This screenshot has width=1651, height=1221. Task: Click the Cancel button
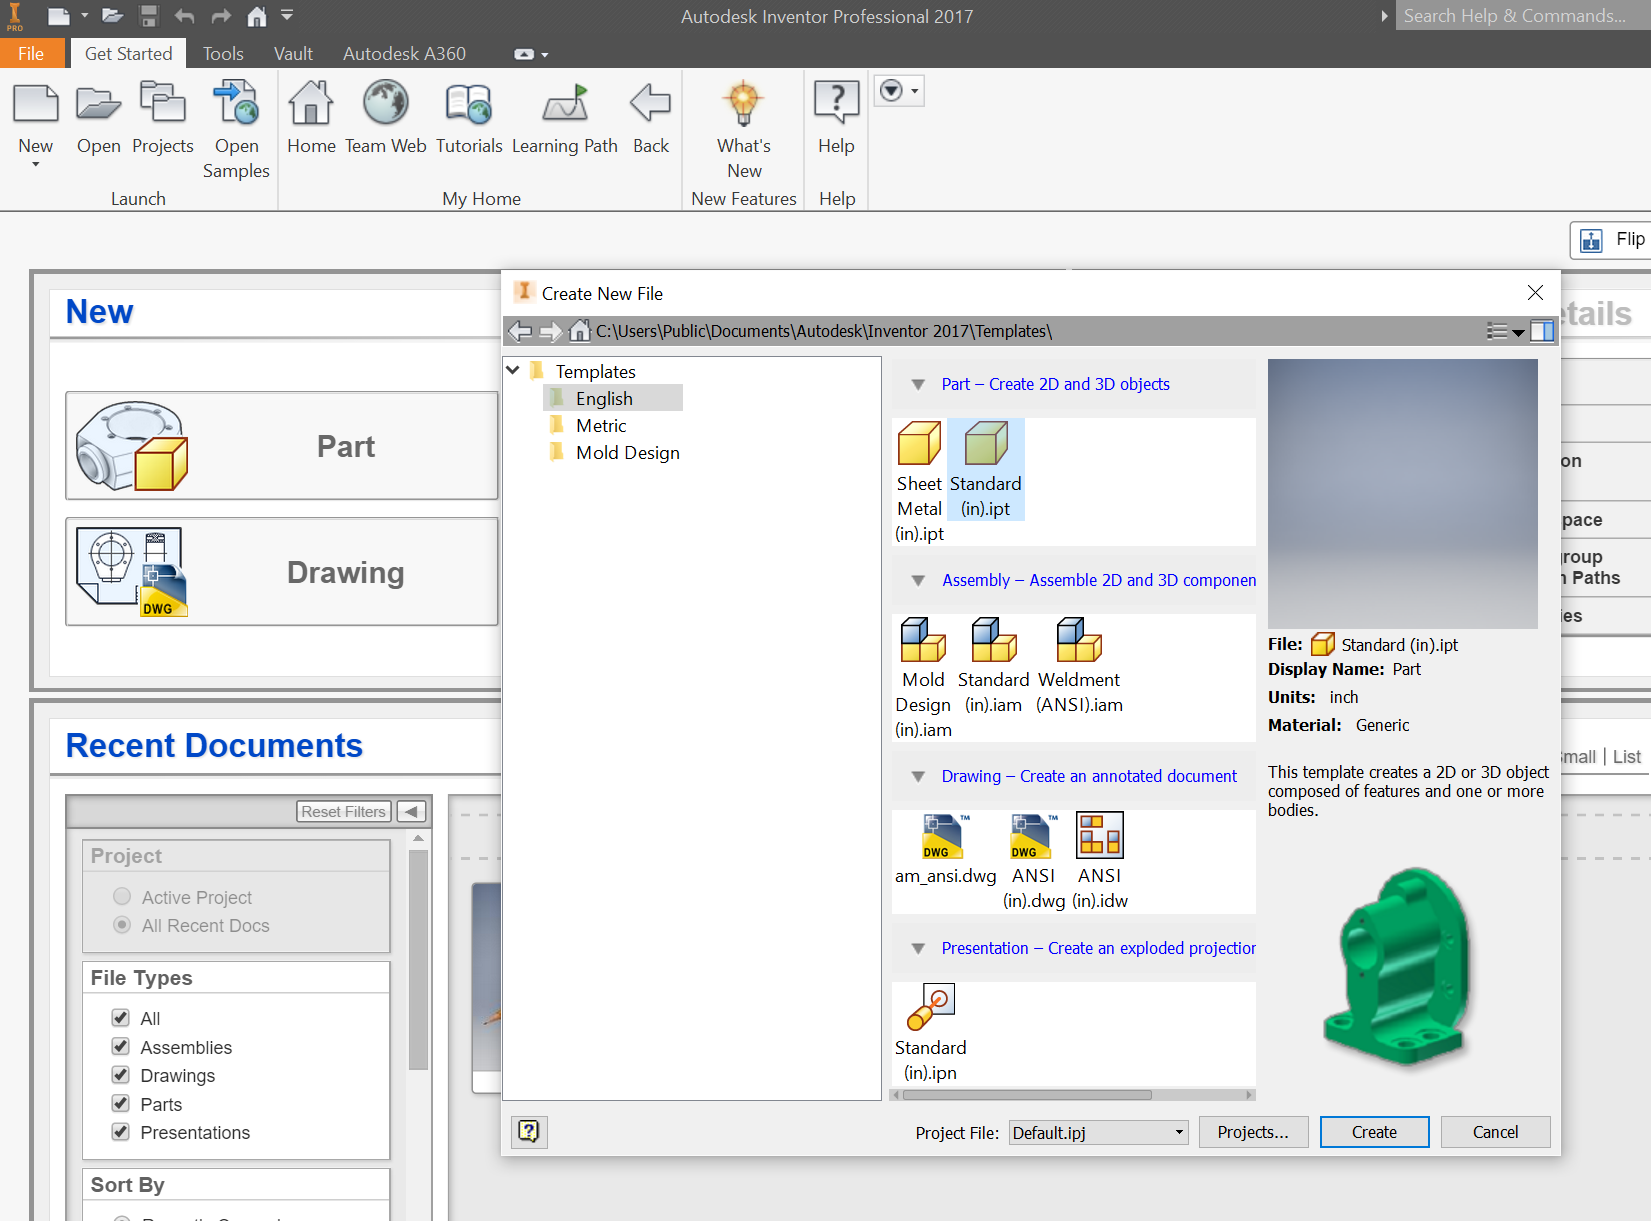(x=1495, y=1132)
